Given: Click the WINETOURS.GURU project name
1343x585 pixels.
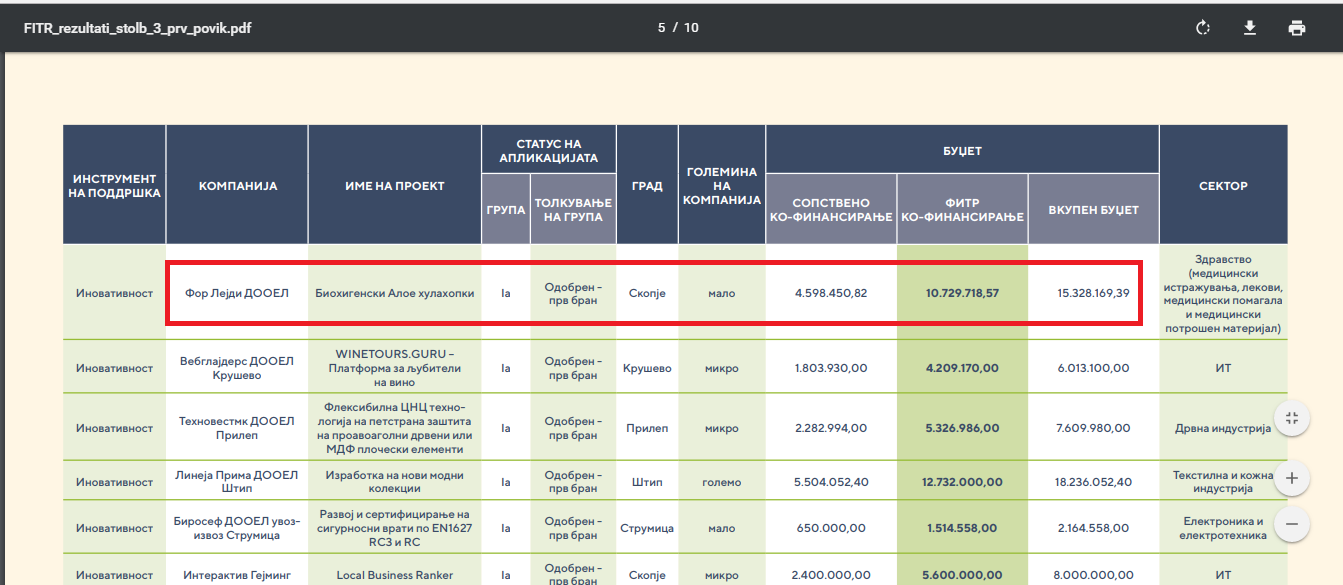Looking at the screenshot, I should (394, 368).
